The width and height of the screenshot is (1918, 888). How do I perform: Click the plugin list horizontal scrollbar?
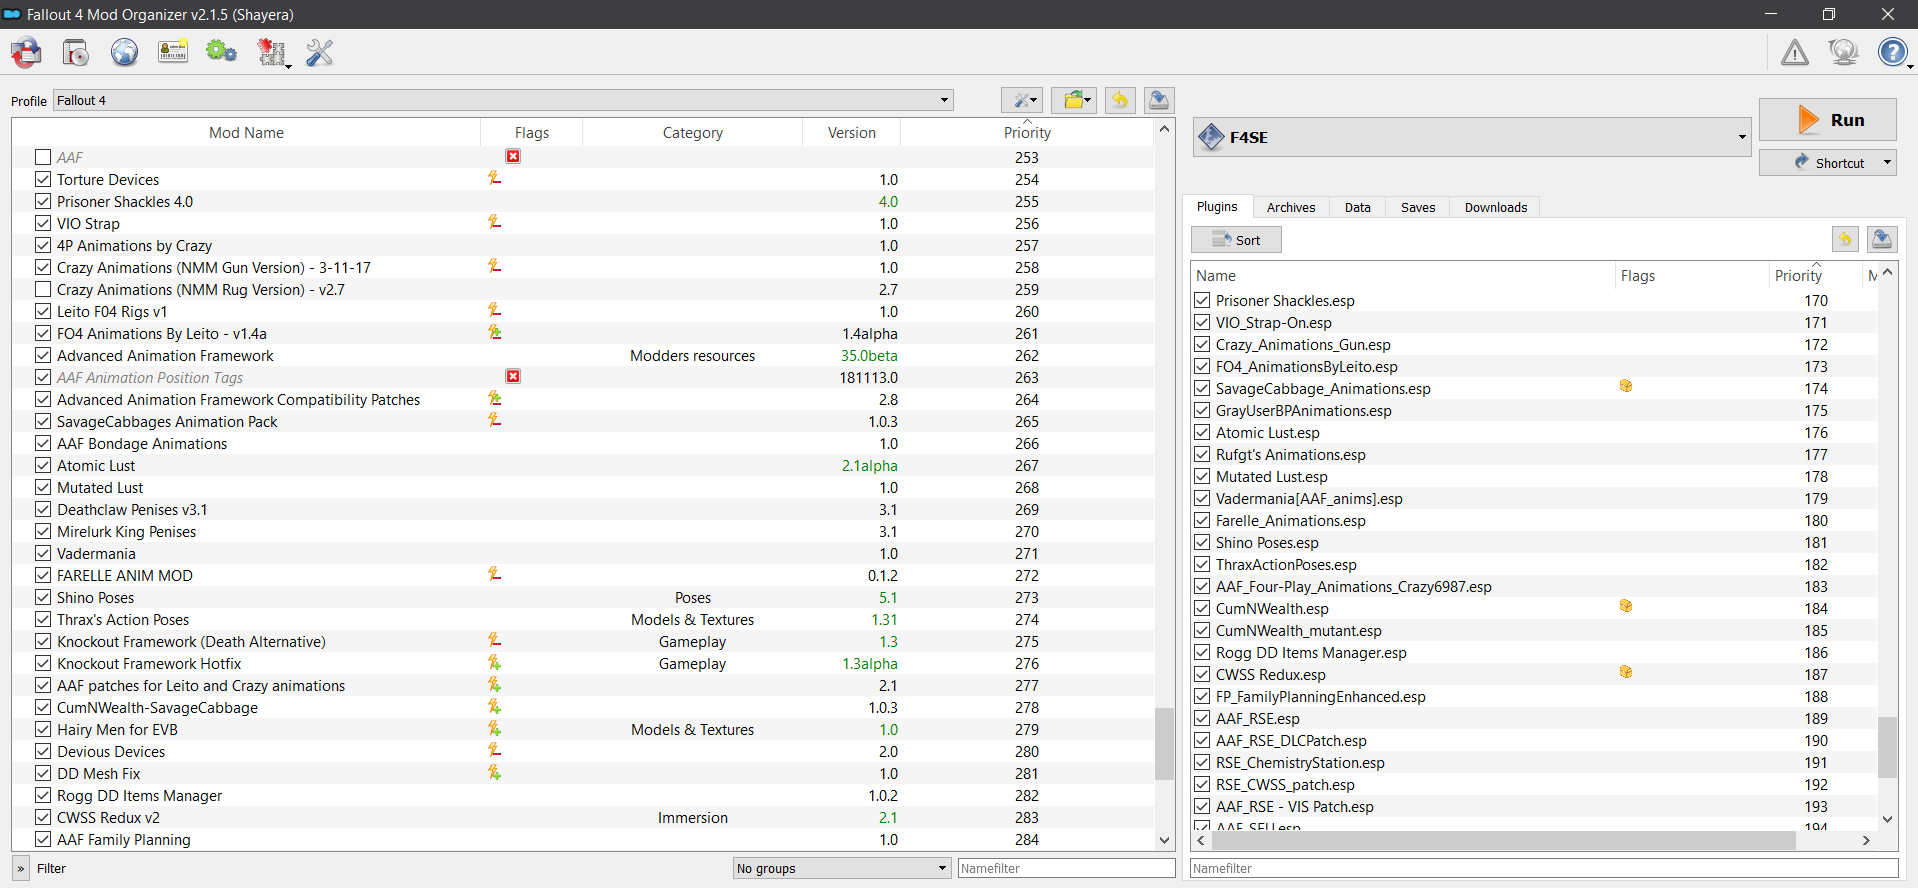[x=1503, y=841]
